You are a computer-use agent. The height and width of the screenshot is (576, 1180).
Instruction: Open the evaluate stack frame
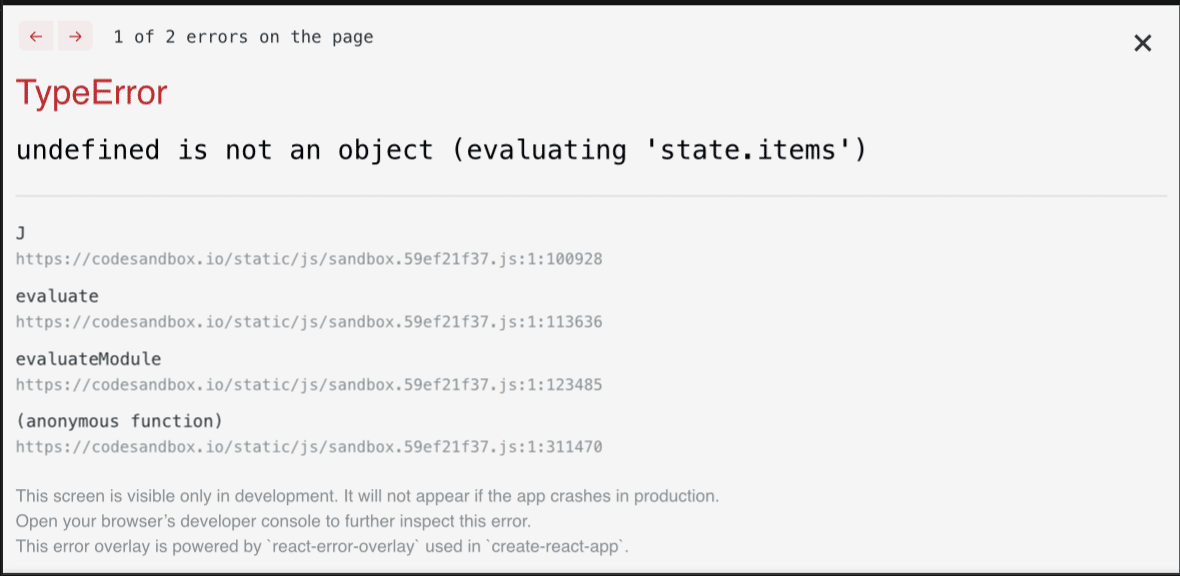(57, 296)
